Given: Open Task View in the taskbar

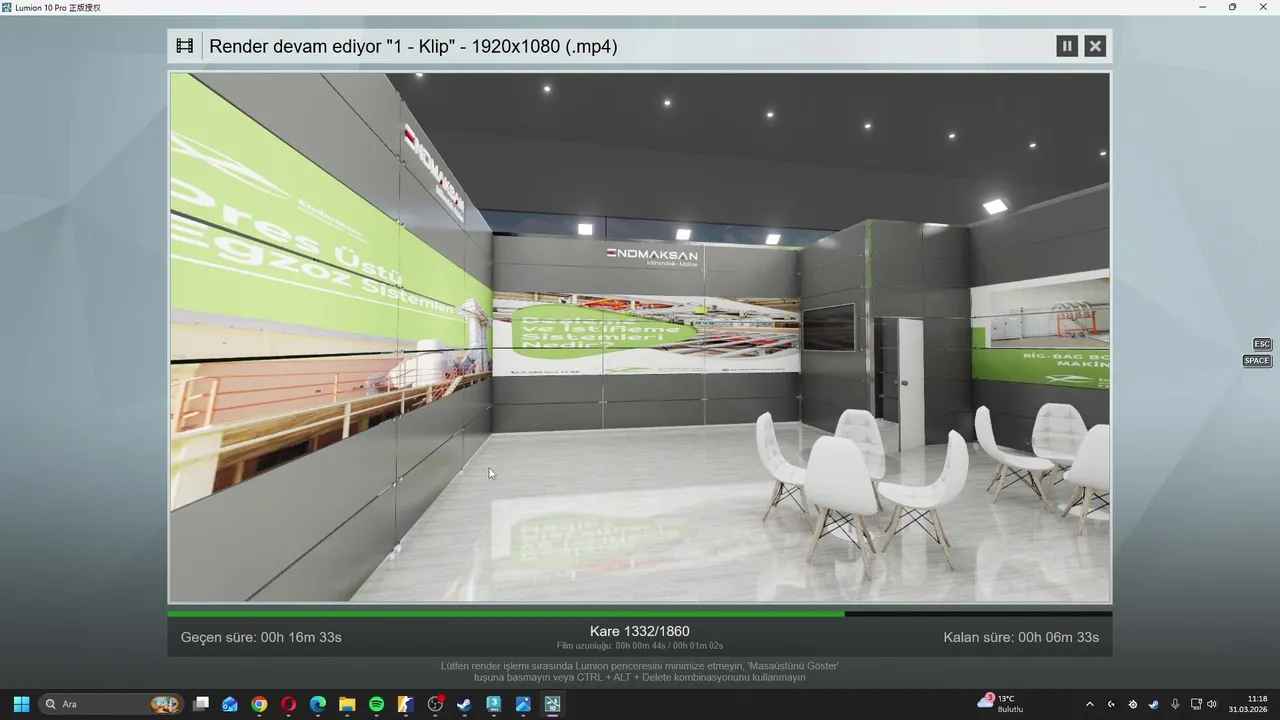Looking at the screenshot, I should click(x=201, y=704).
